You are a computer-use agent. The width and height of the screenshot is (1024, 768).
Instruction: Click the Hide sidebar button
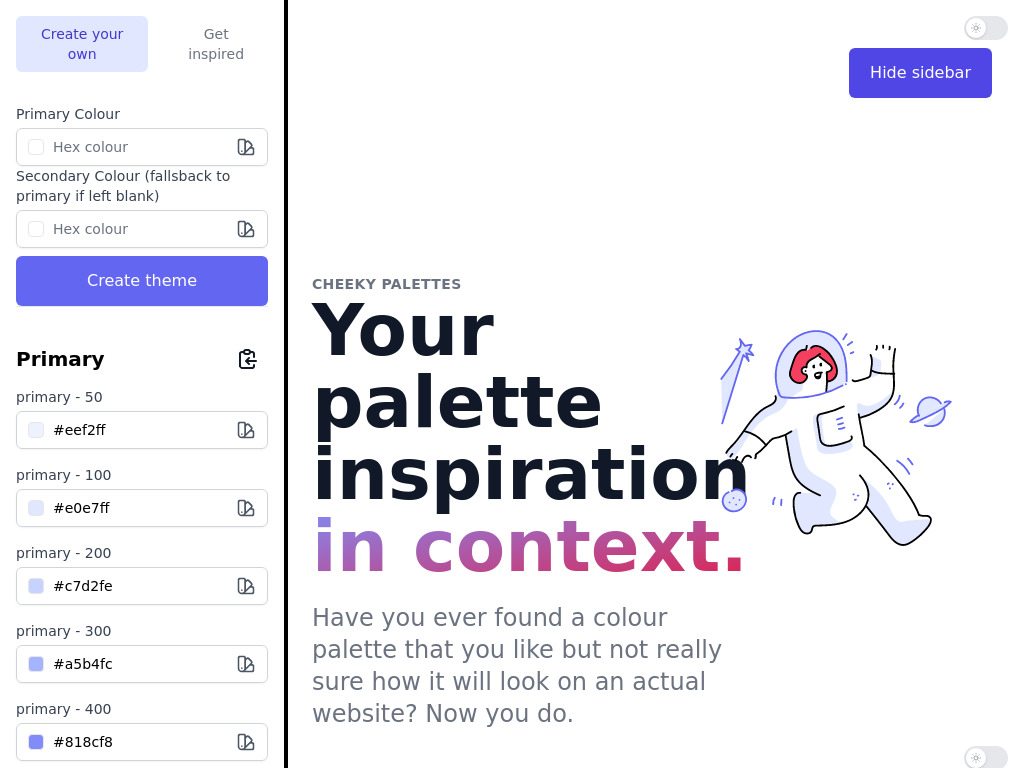click(920, 72)
